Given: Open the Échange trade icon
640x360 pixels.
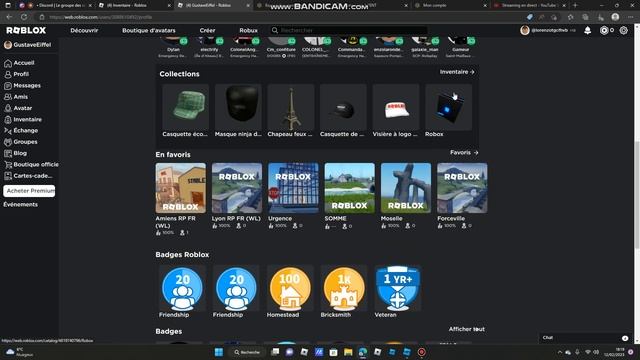Looking at the screenshot, I should [x=8, y=131].
